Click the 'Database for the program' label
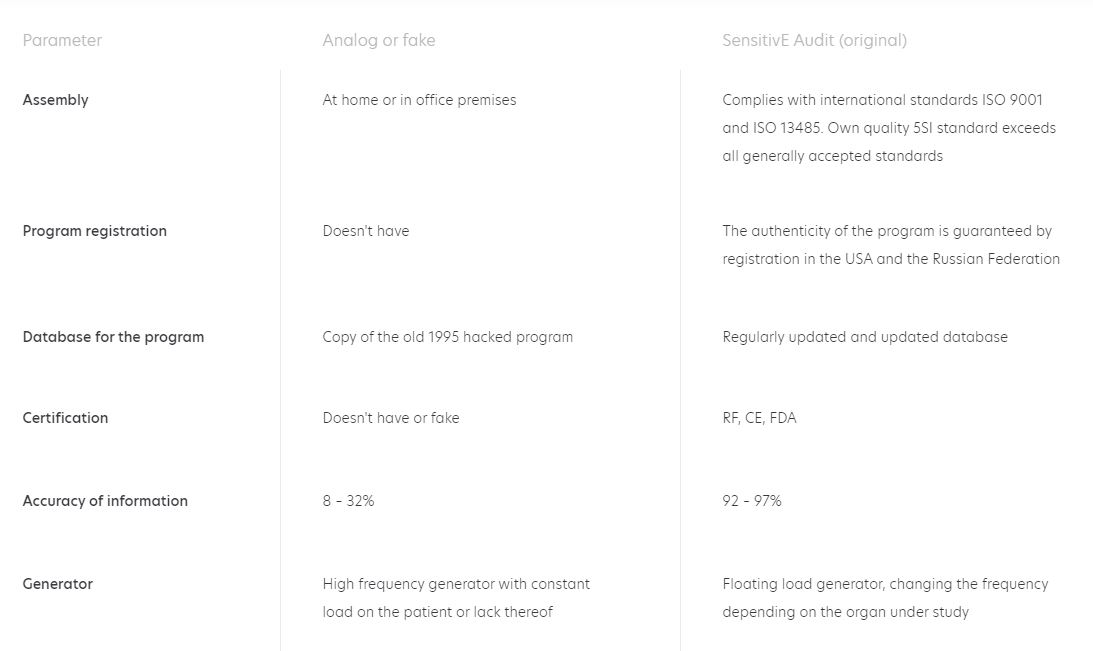 click(x=113, y=337)
